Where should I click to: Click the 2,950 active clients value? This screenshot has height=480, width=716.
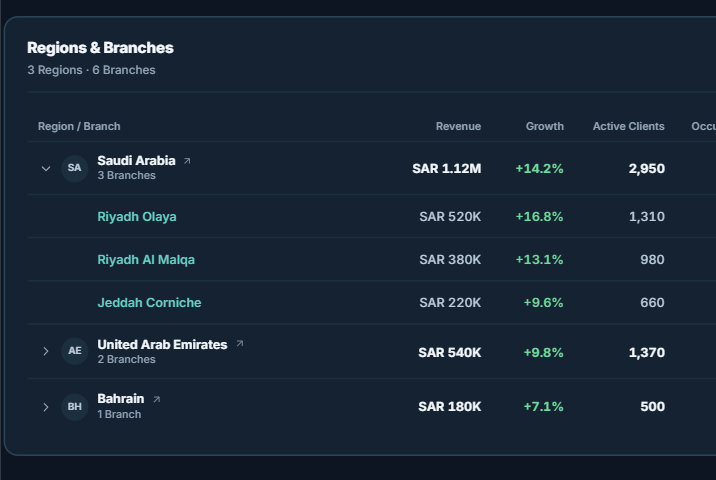(647, 169)
